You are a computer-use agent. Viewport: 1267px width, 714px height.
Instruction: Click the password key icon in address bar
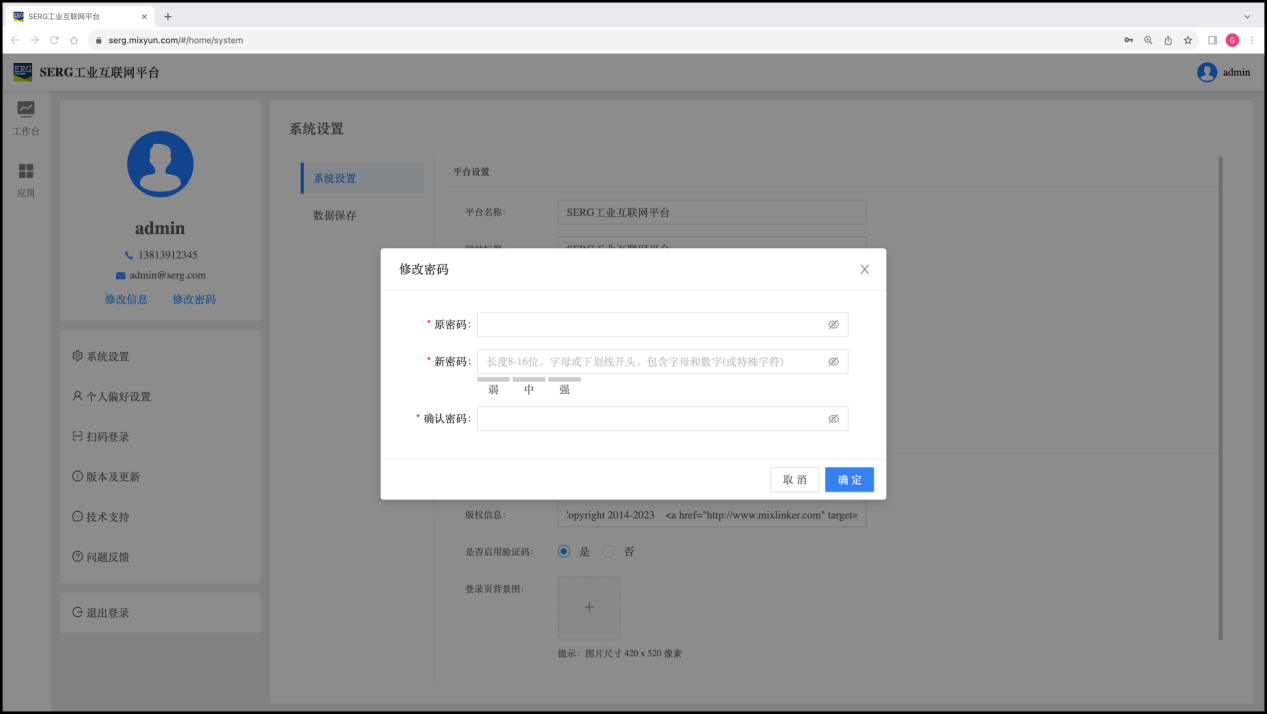(1128, 40)
